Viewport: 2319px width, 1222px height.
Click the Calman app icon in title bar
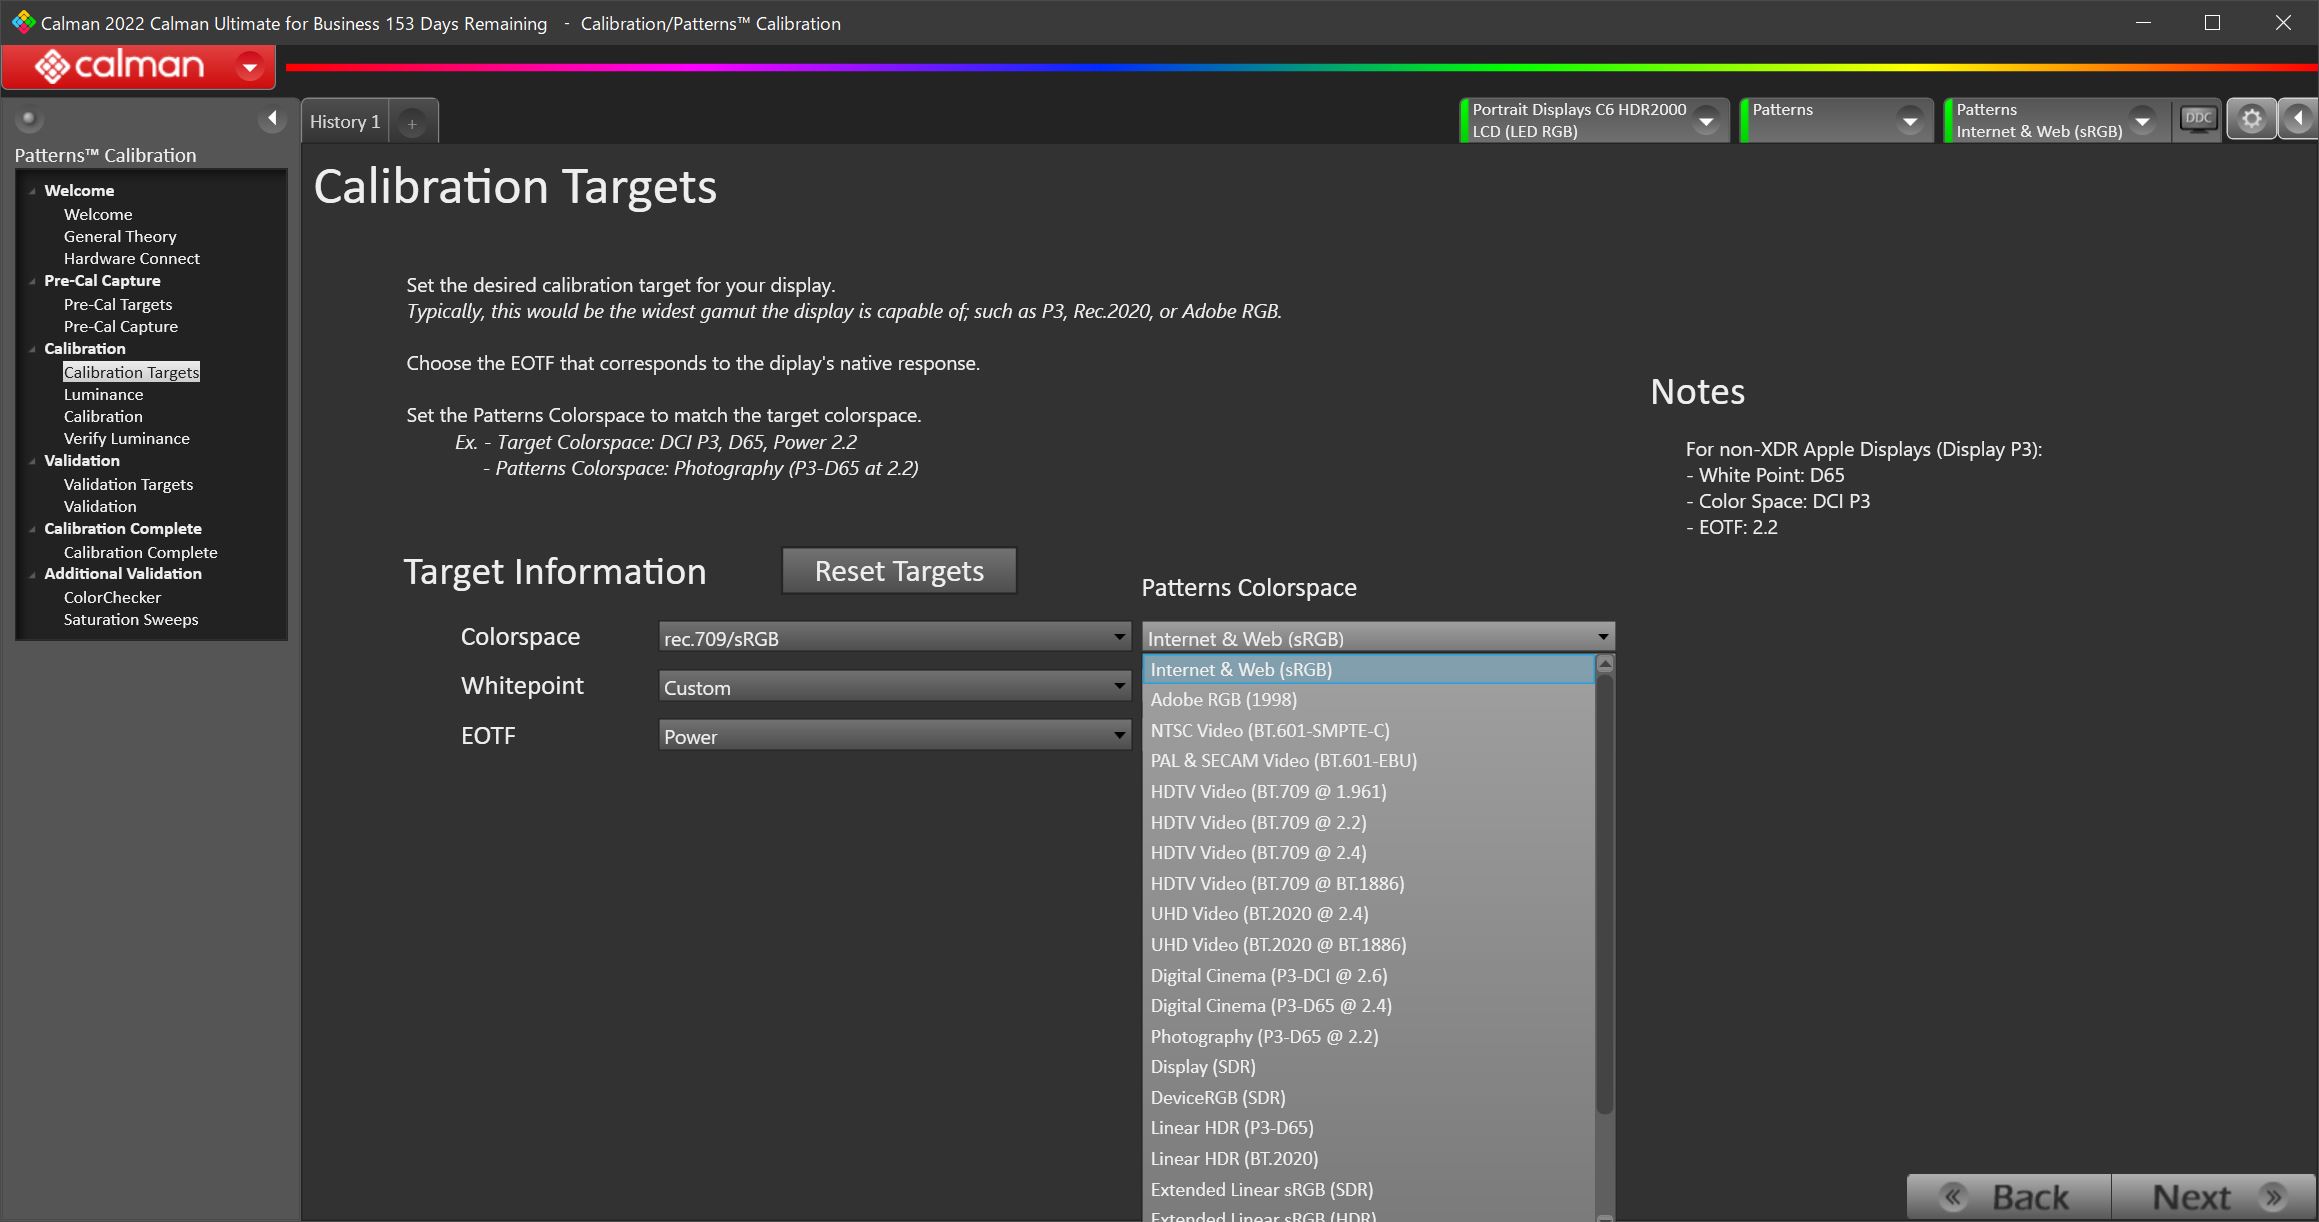click(x=23, y=22)
